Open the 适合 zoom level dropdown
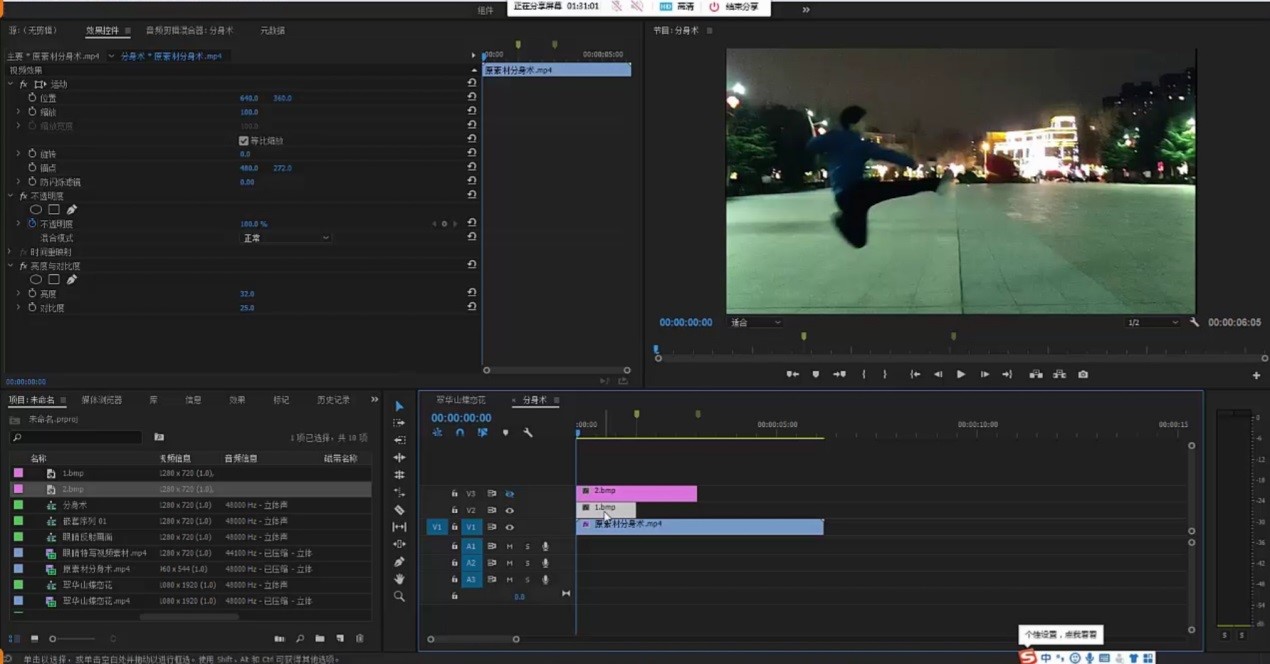 755,323
